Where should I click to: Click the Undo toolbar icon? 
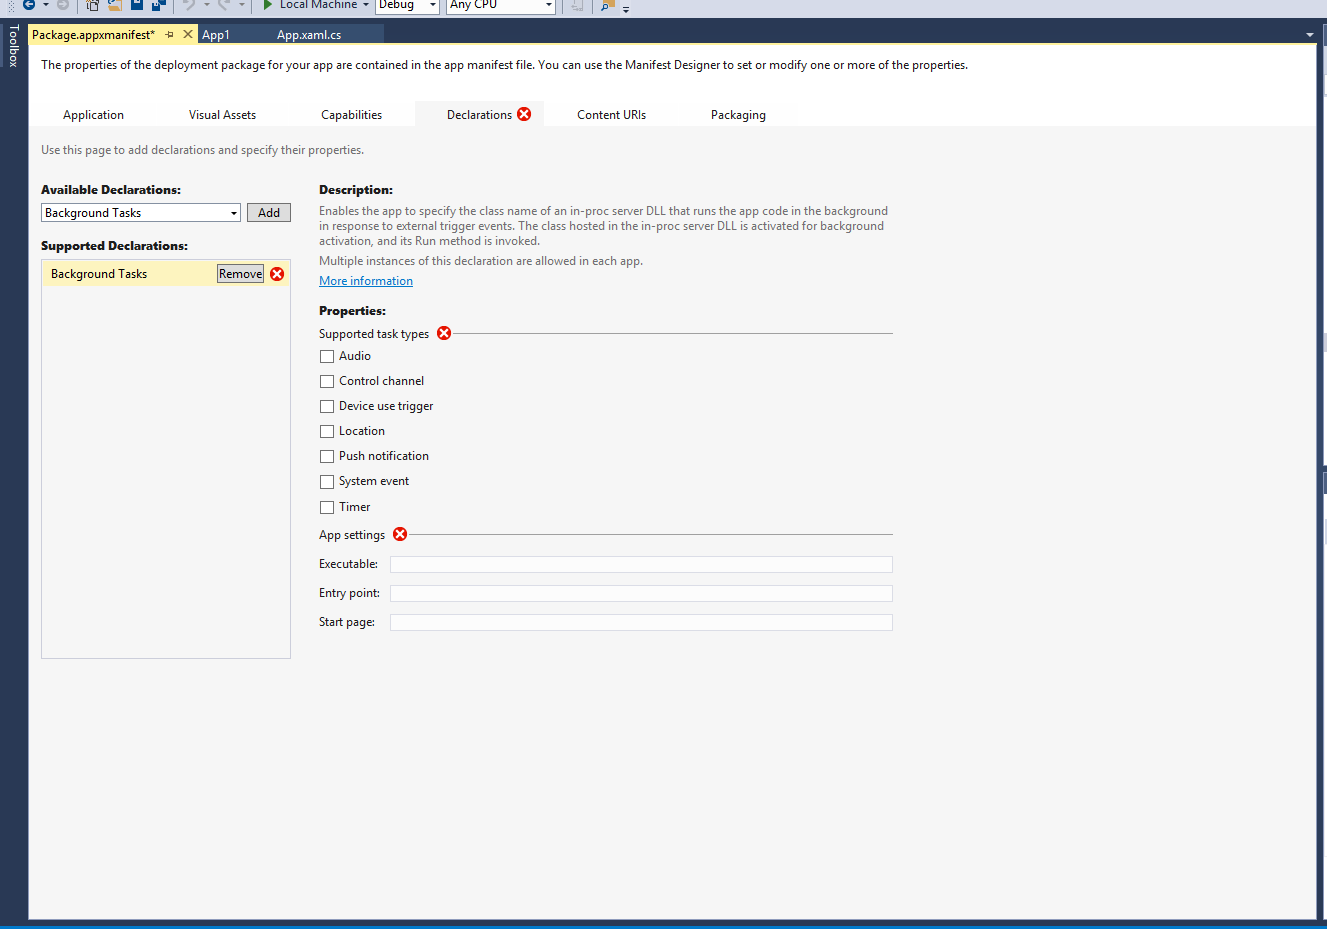189,5
